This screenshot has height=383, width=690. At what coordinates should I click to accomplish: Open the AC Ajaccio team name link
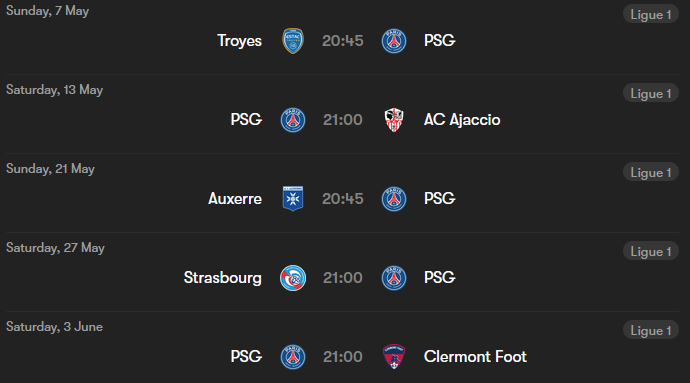[462, 120]
